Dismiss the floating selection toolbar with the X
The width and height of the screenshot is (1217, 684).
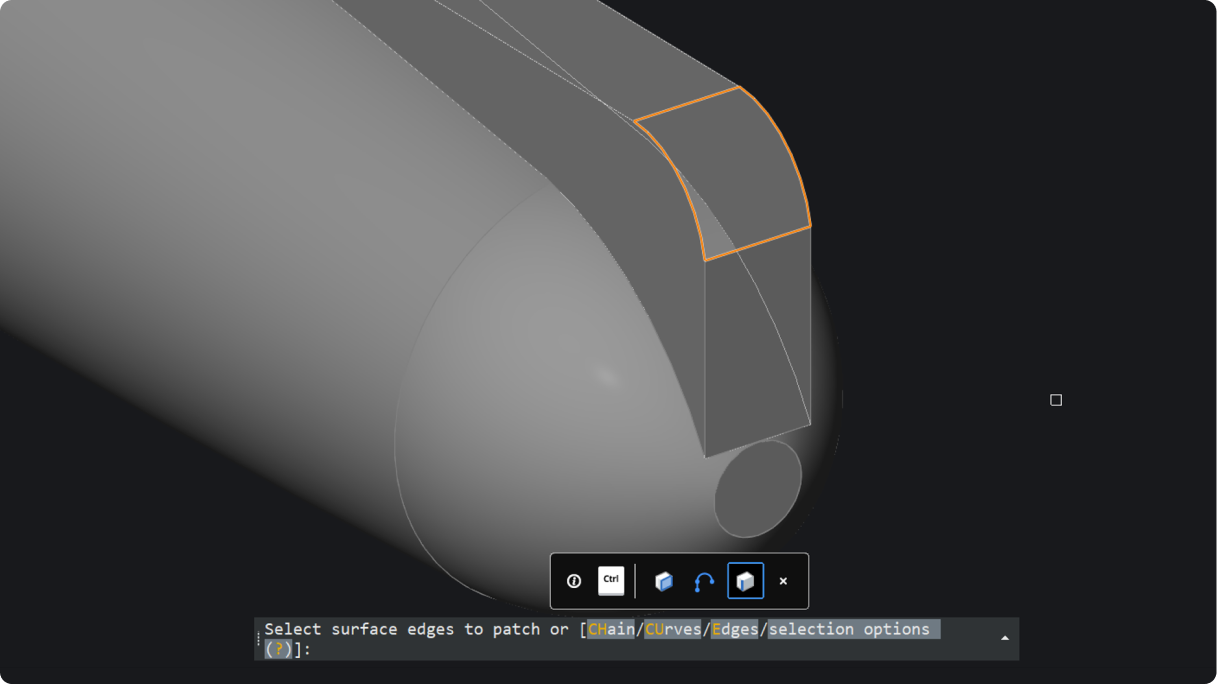tap(783, 581)
